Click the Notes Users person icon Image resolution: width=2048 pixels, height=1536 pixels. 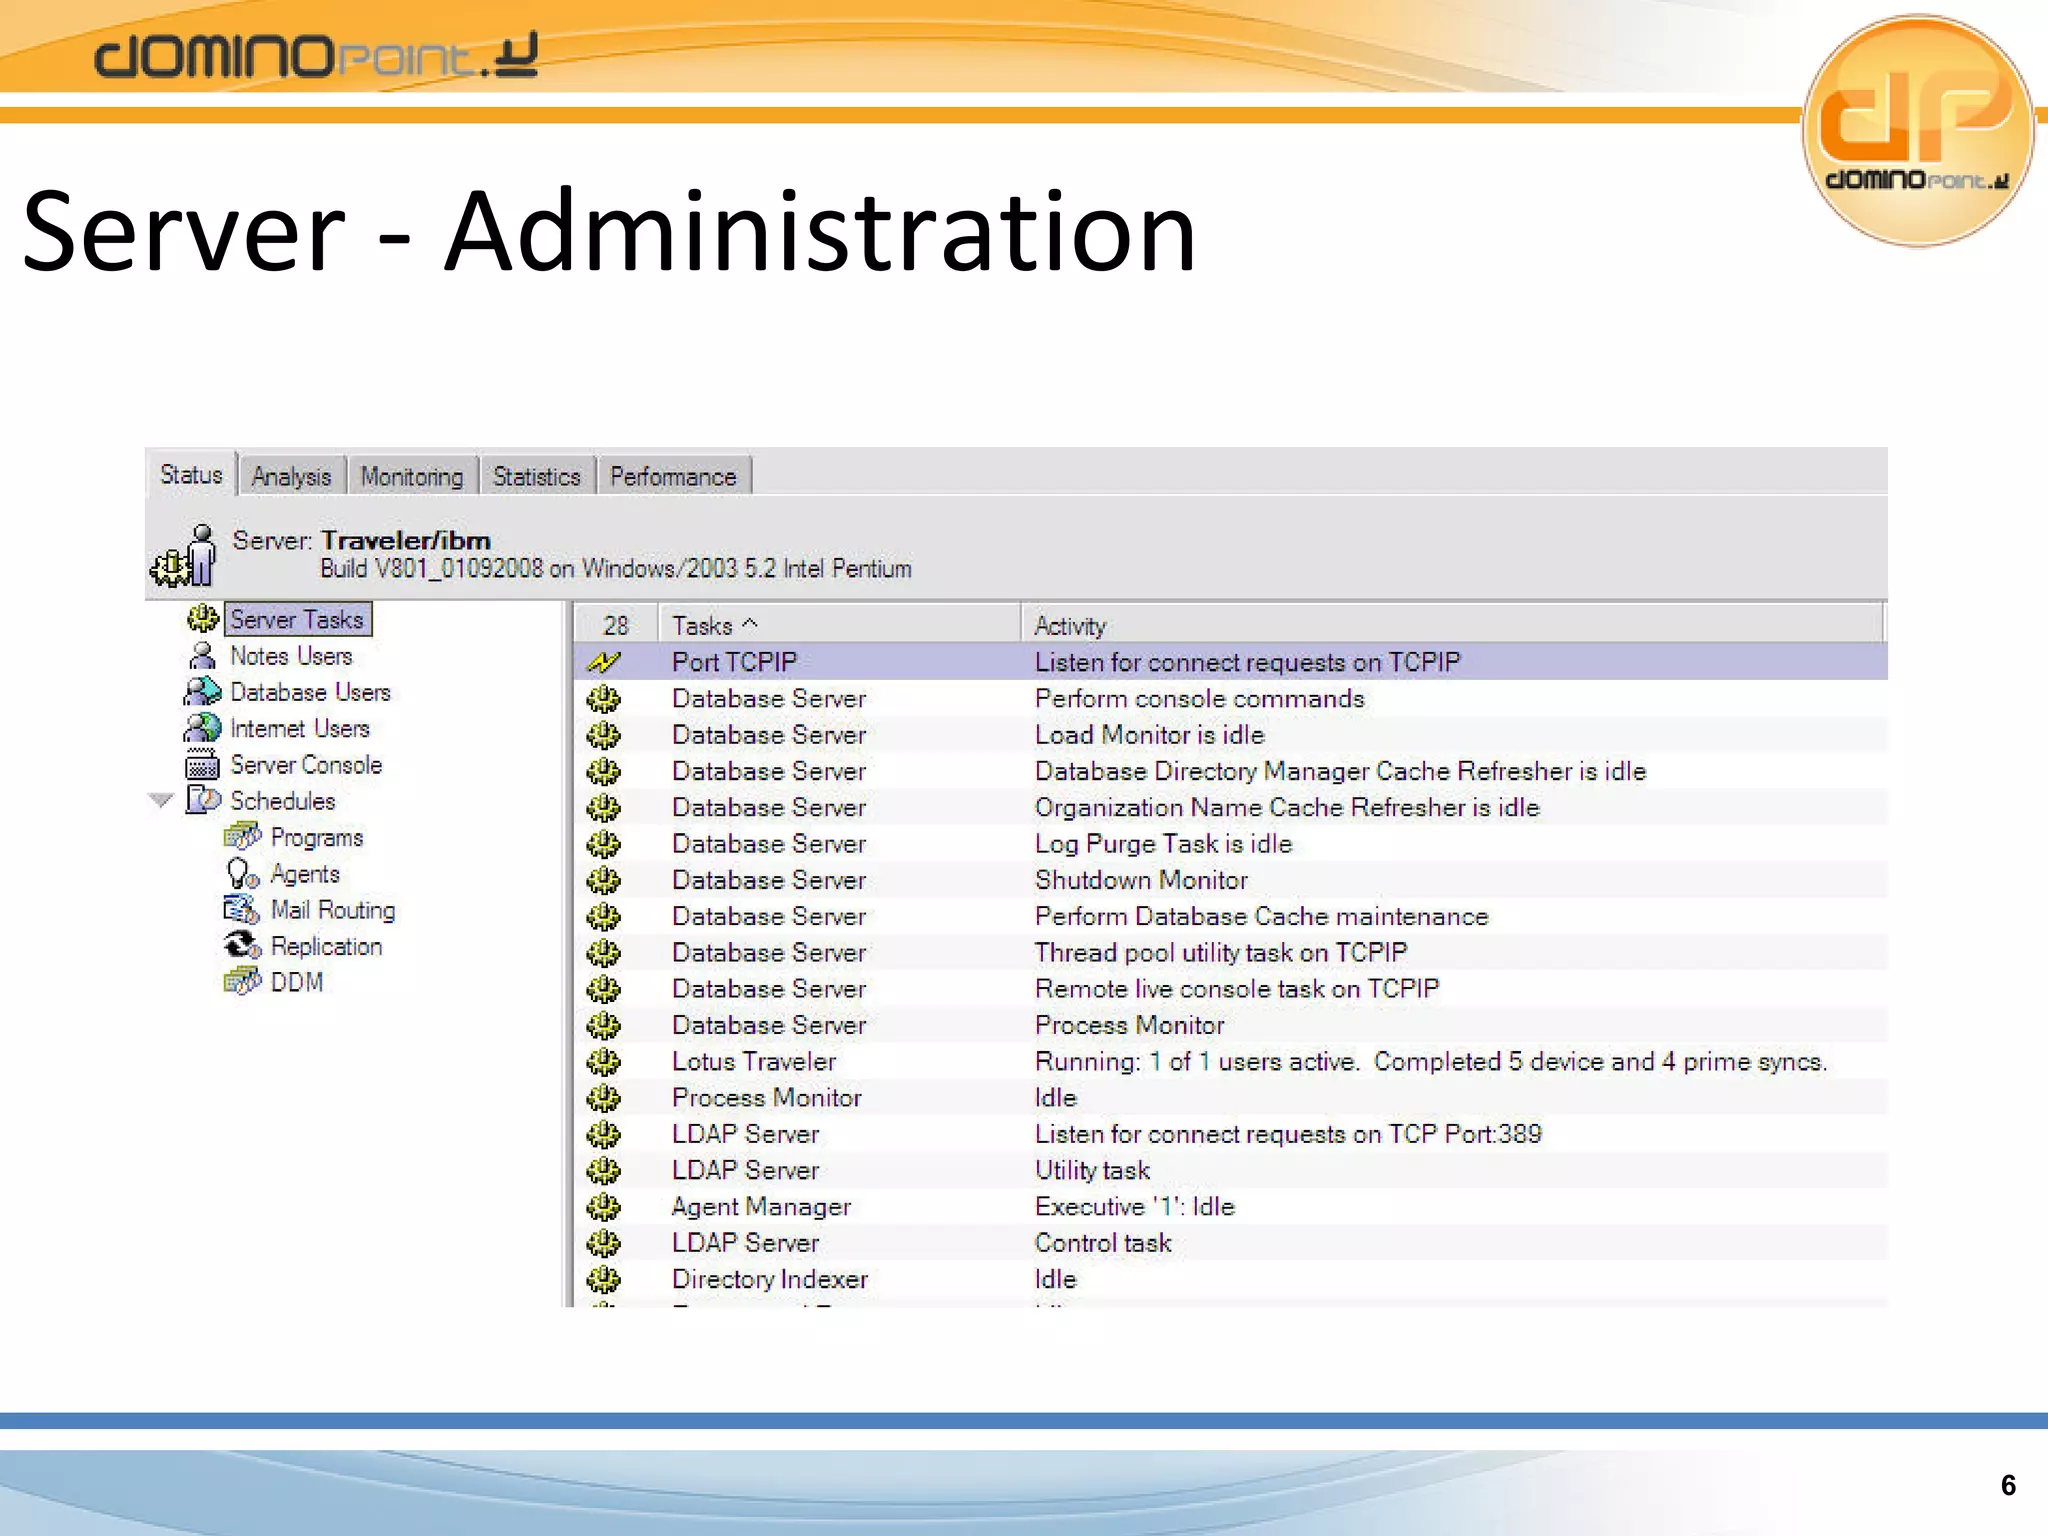coord(202,656)
